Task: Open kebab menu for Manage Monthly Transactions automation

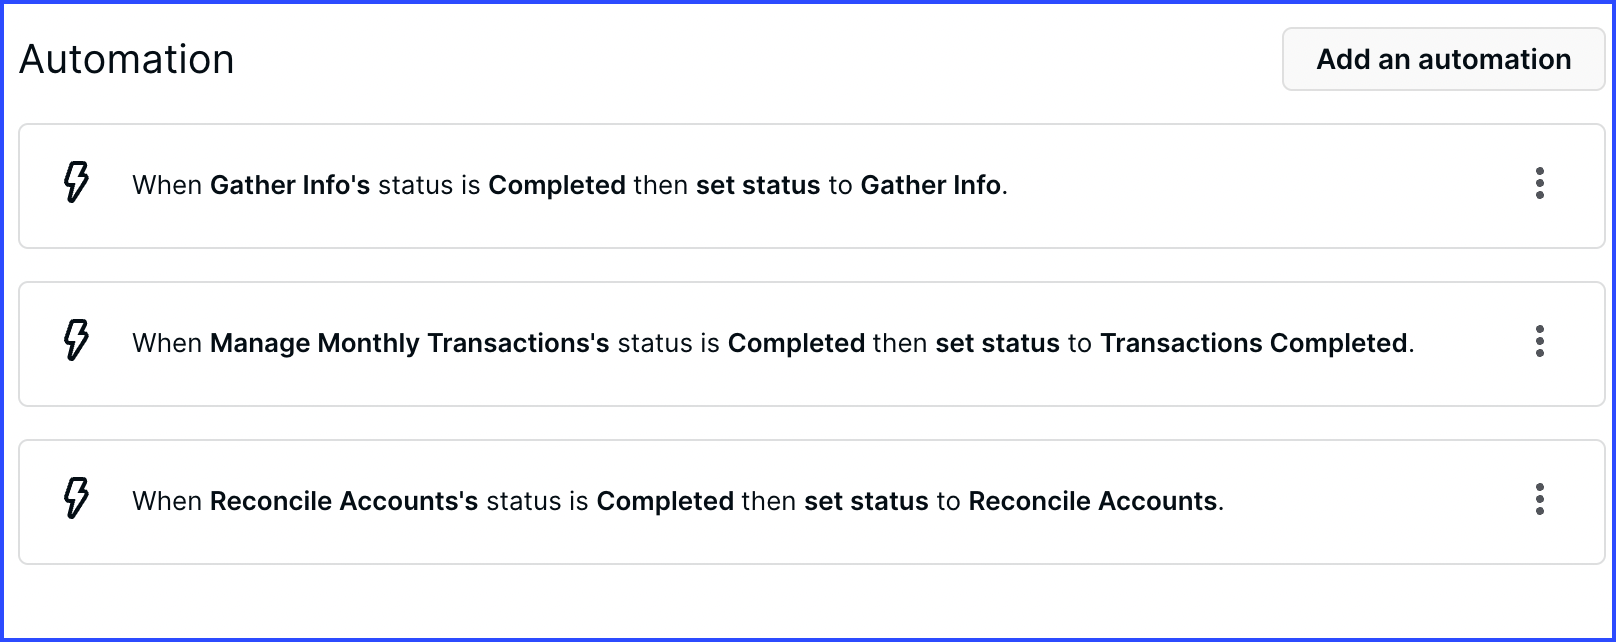Action: [x=1540, y=342]
